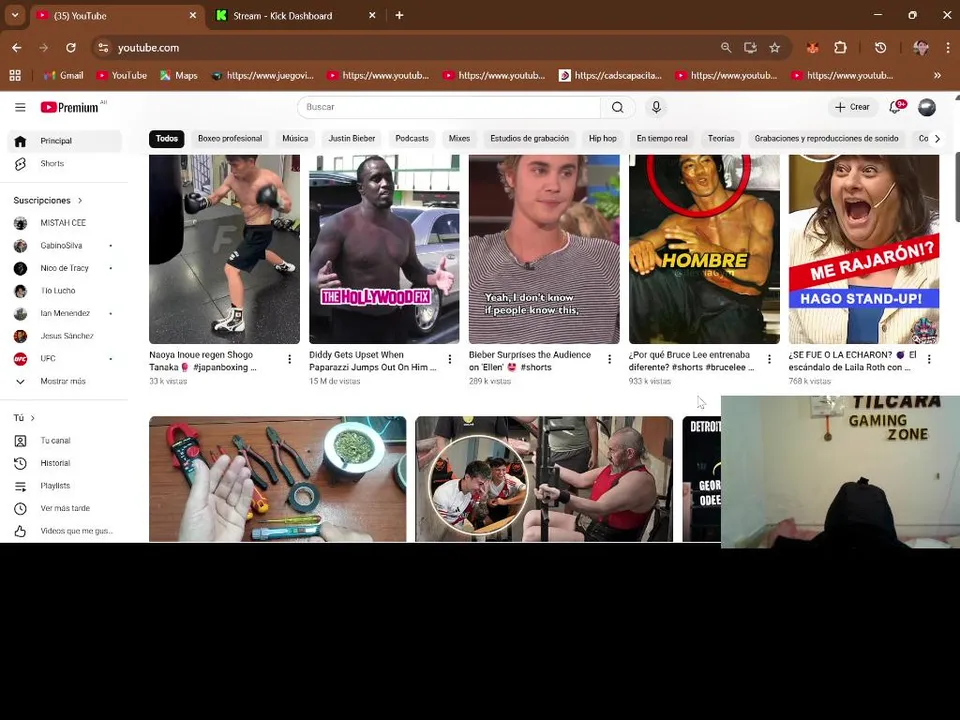Open the tab search dropdown arrow
The height and width of the screenshot is (720, 960).
15,15
